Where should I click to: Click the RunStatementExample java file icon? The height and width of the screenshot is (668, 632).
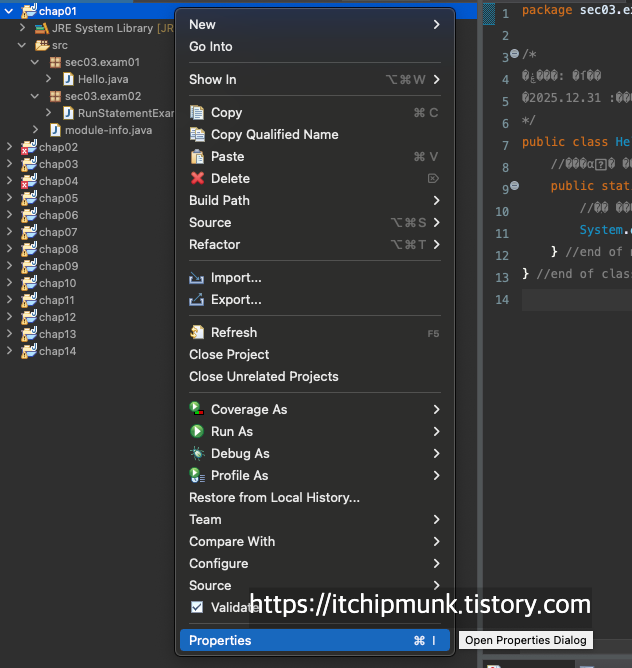(68, 113)
